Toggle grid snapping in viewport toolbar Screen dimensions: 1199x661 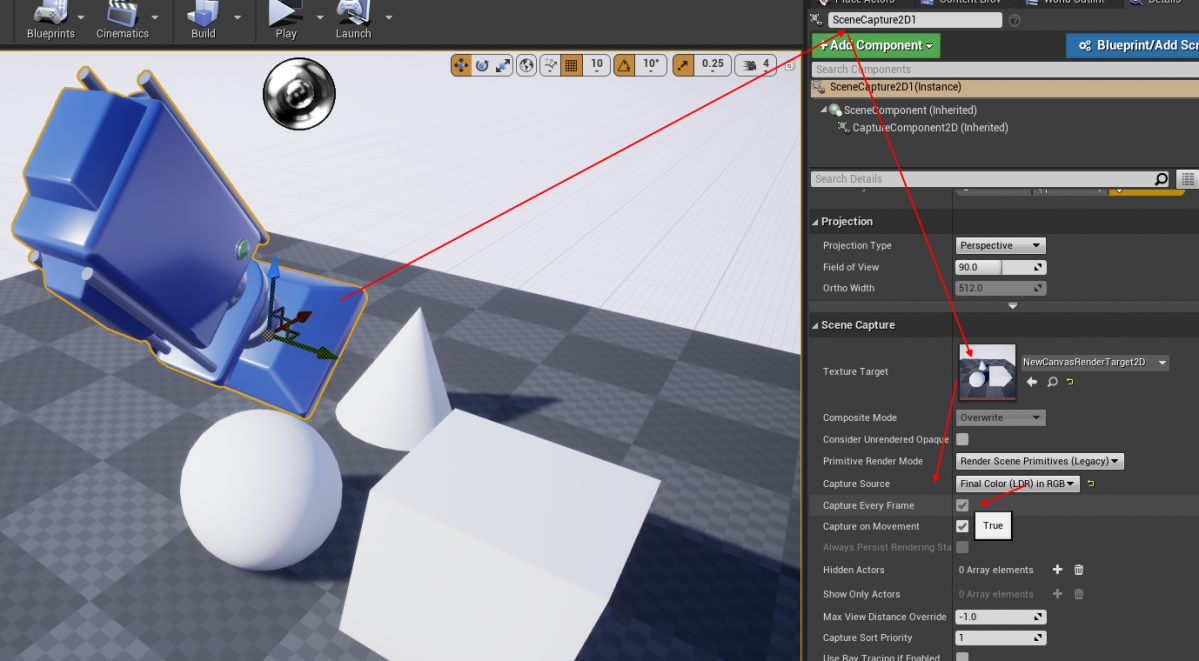click(572, 65)
